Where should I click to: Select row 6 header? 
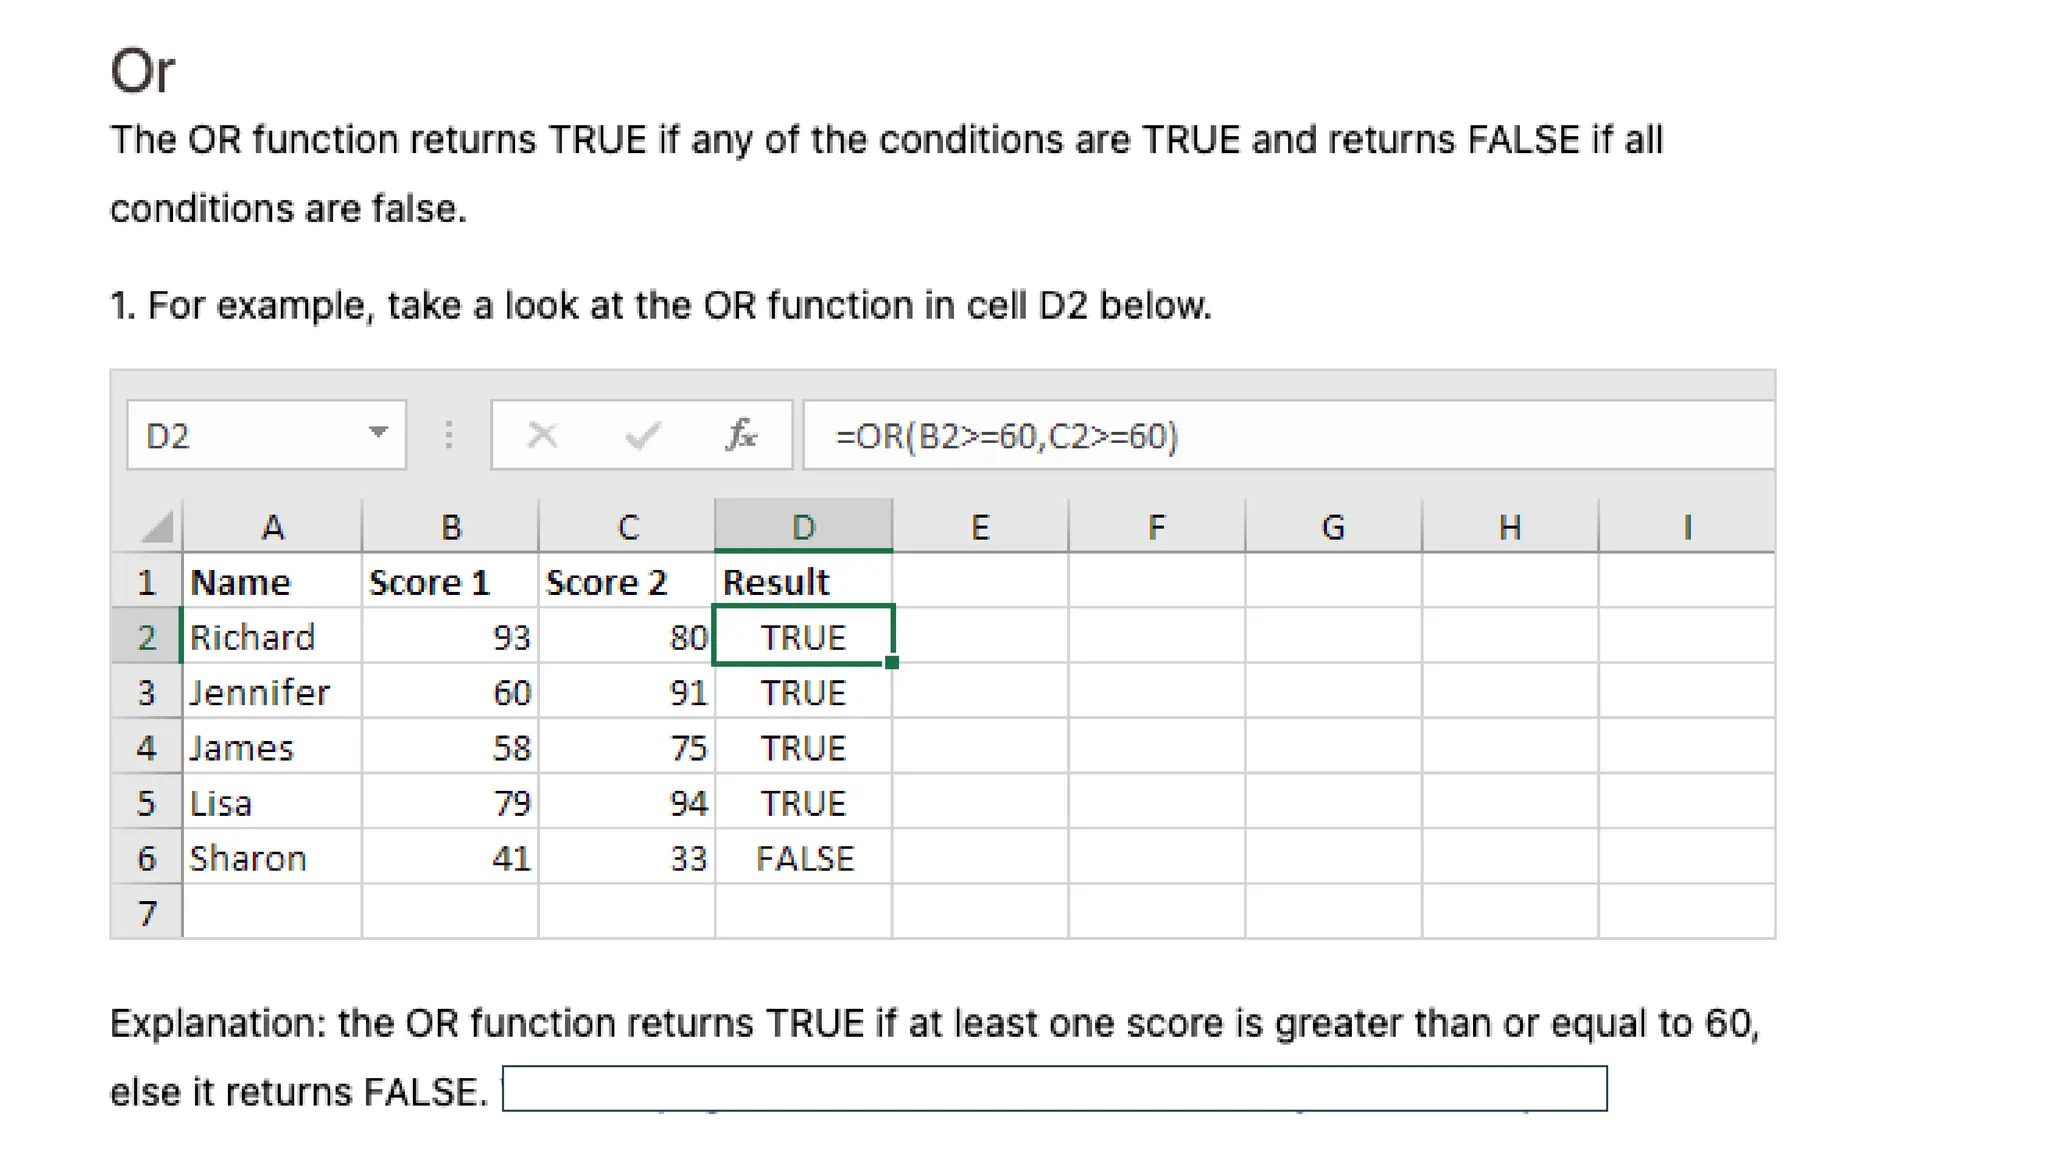tap(146, 857)
